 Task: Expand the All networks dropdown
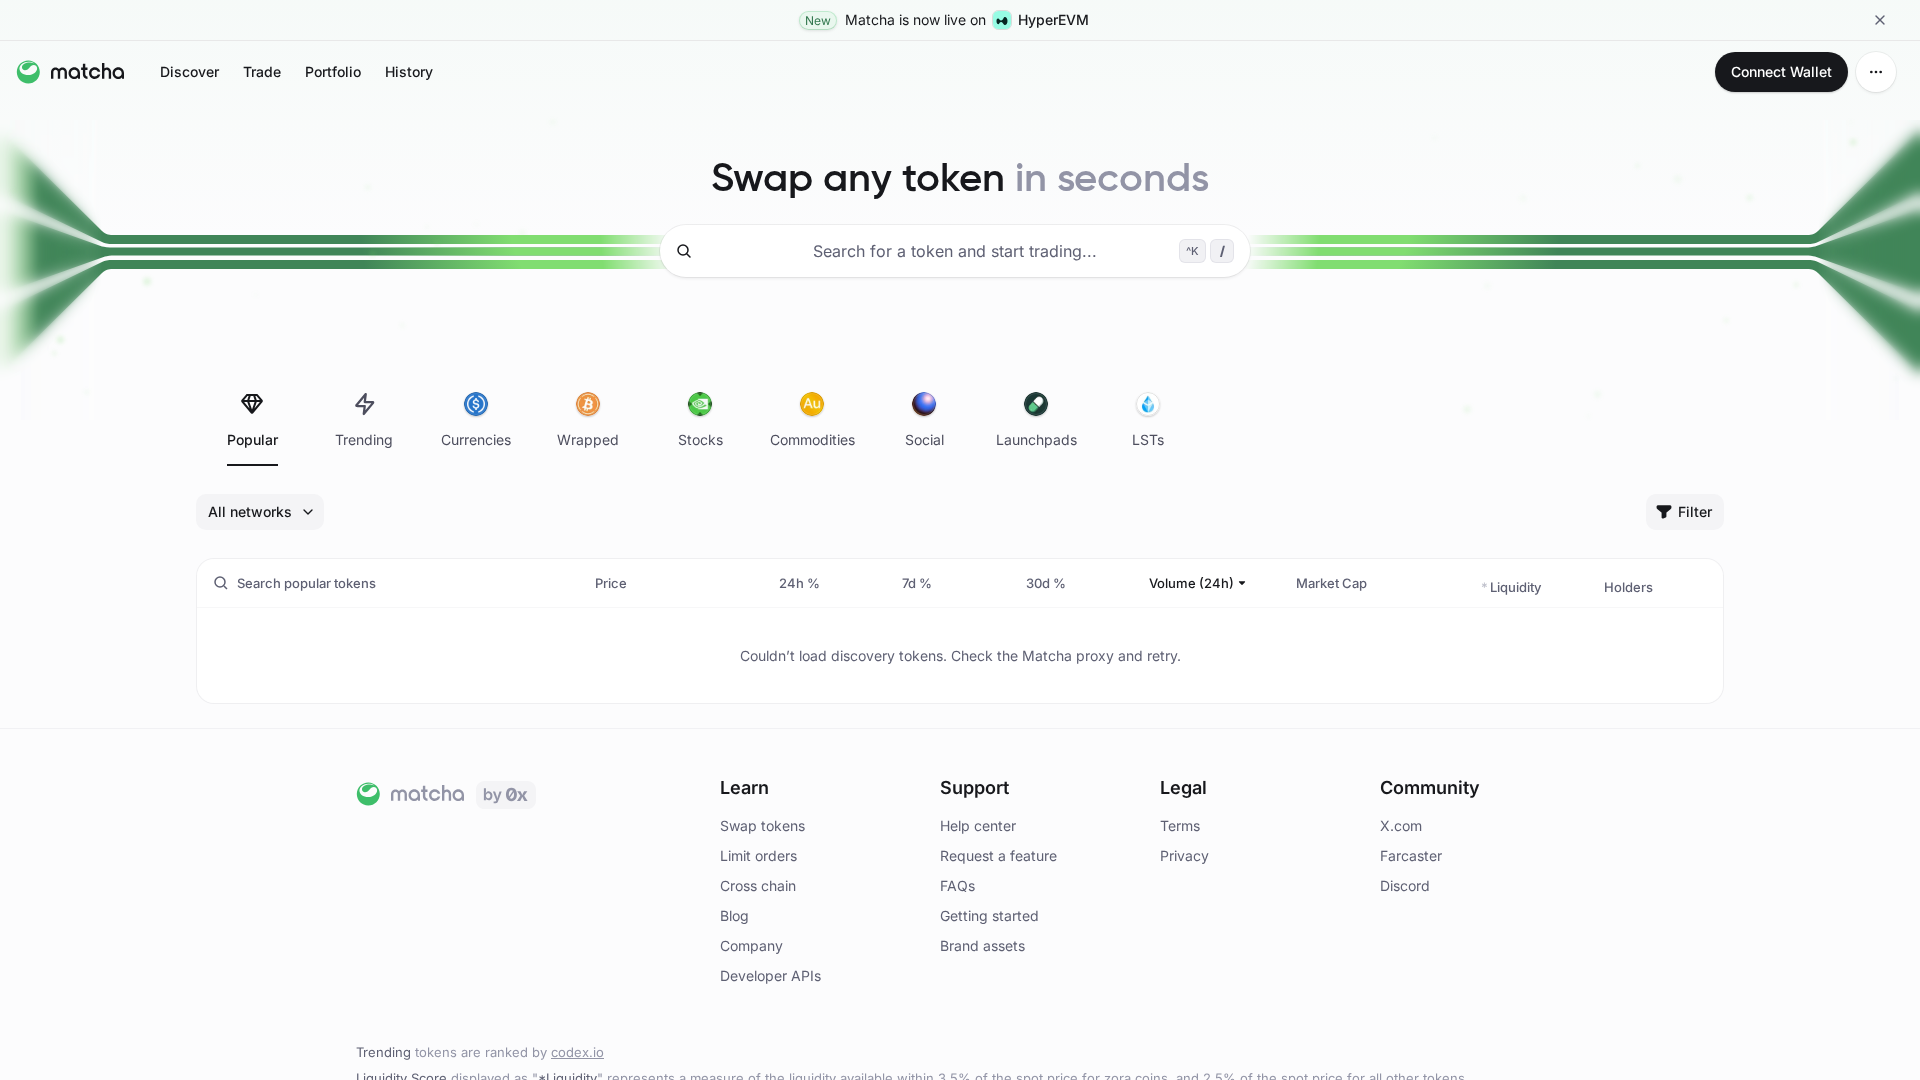(x=260, y=512)
